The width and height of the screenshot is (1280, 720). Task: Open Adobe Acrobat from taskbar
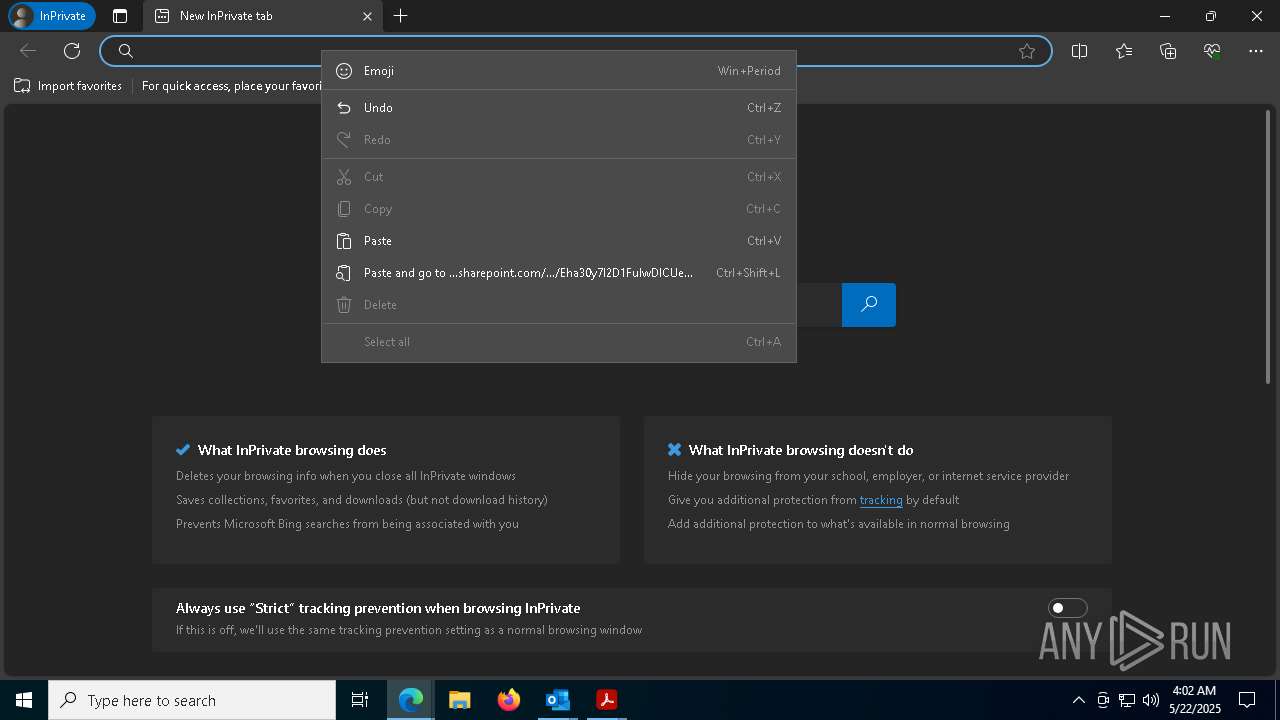pos(607,700)
